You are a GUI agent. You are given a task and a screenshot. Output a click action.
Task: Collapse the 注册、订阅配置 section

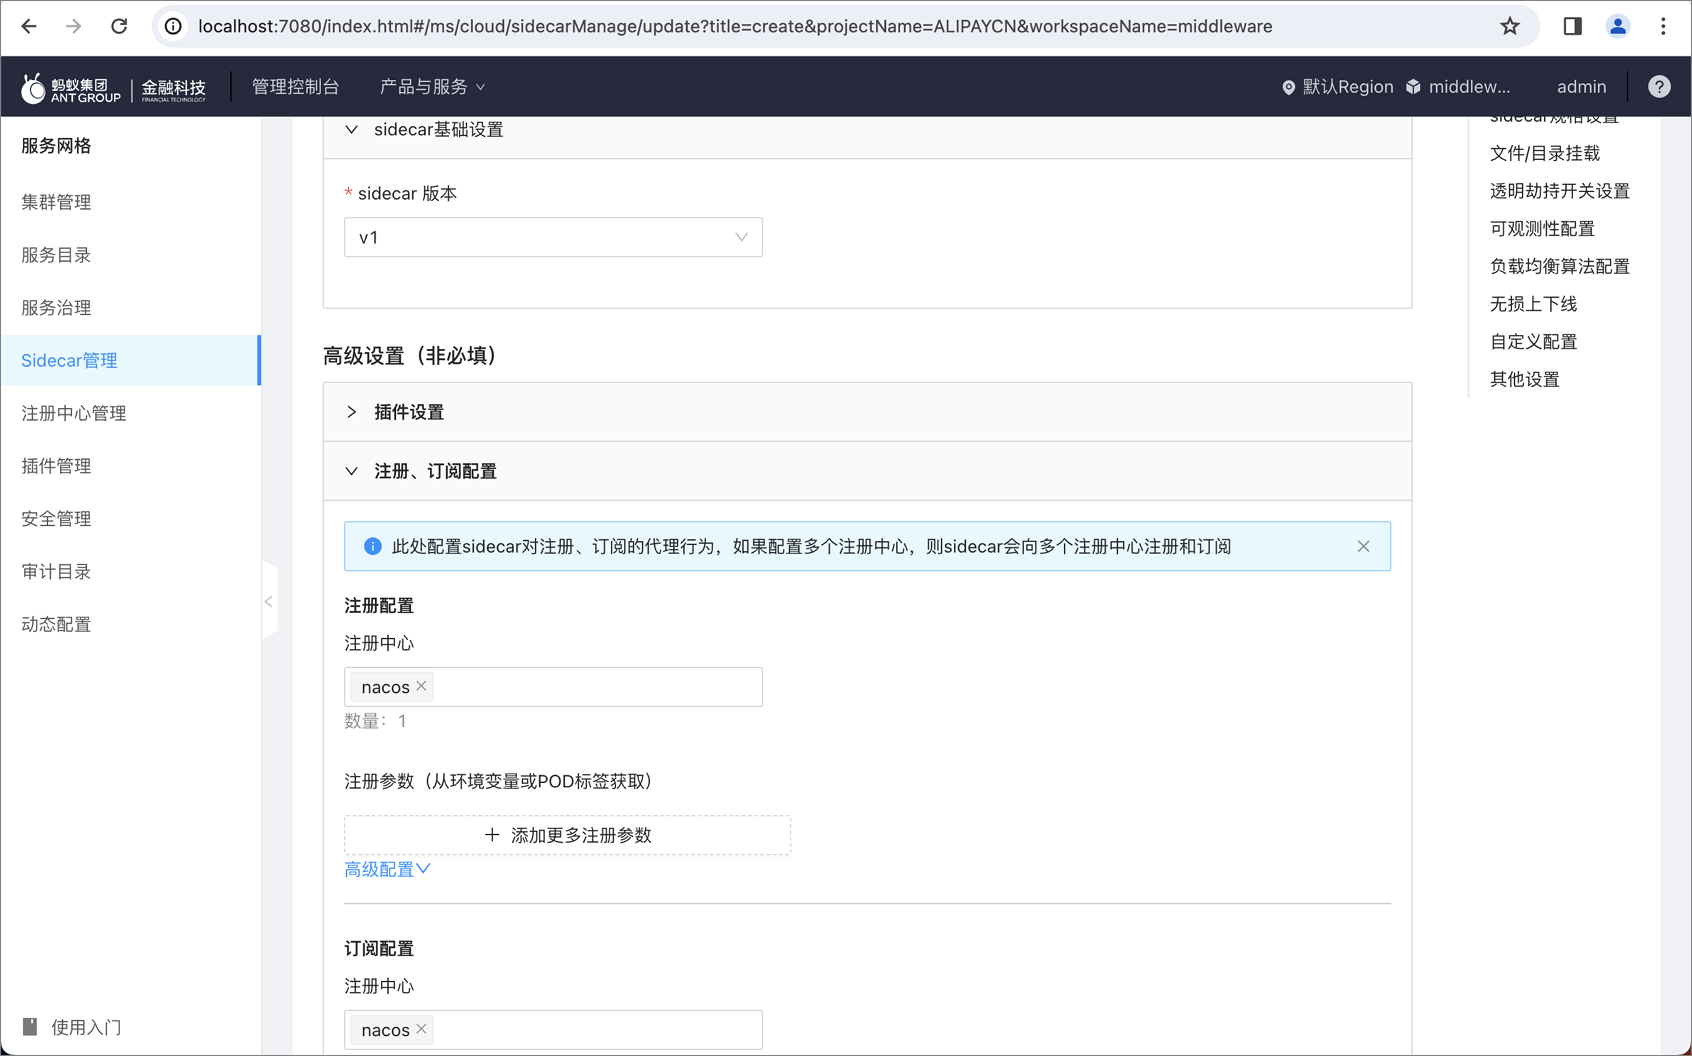(352, 471)
